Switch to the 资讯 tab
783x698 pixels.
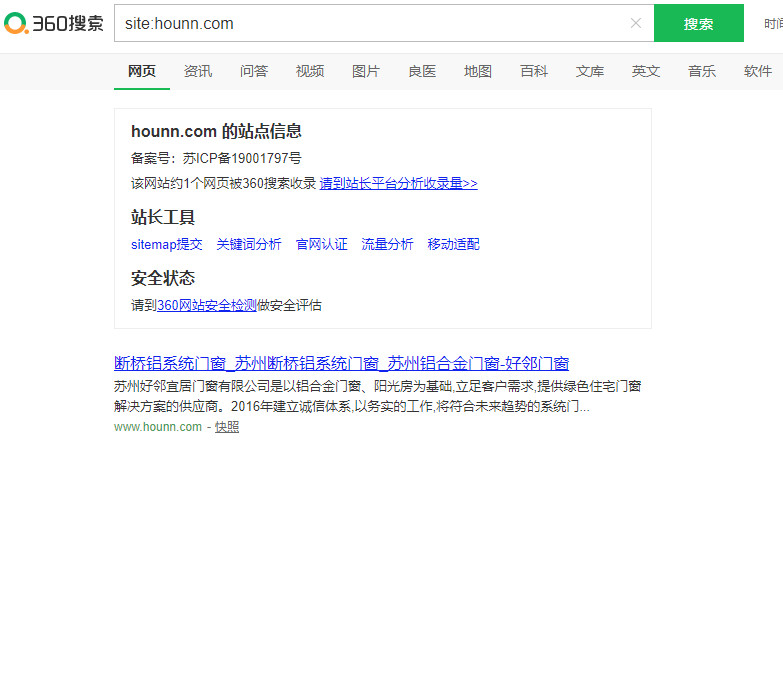pyautogui.click(x=198, y=71)
